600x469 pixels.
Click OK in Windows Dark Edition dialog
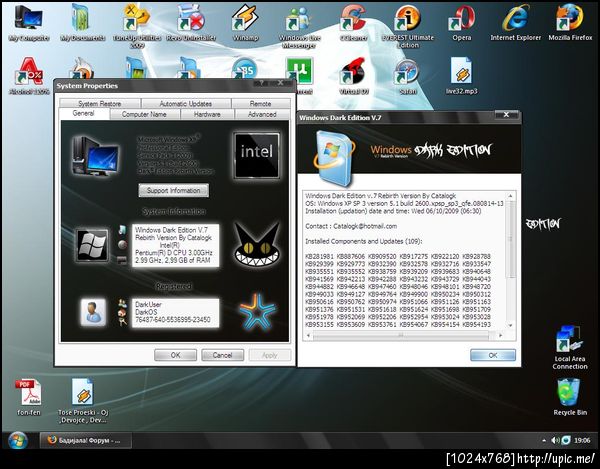pos(493,355)
